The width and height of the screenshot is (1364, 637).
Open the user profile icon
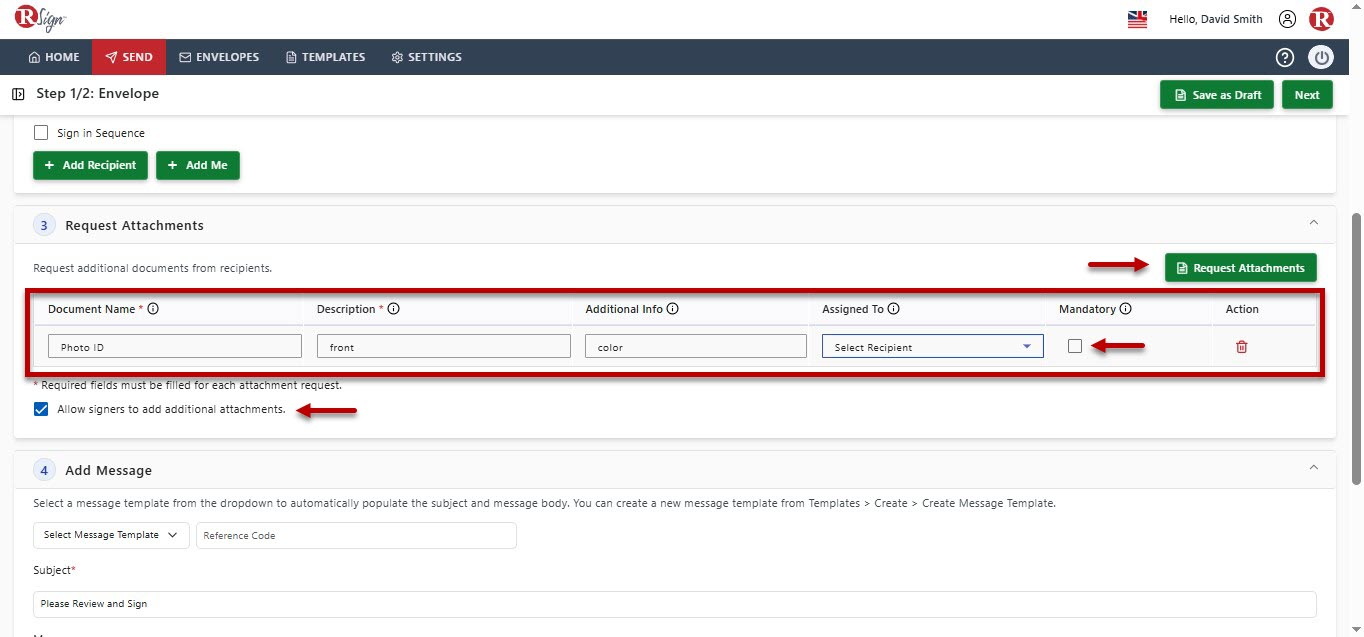click(x=1288, y=19)
